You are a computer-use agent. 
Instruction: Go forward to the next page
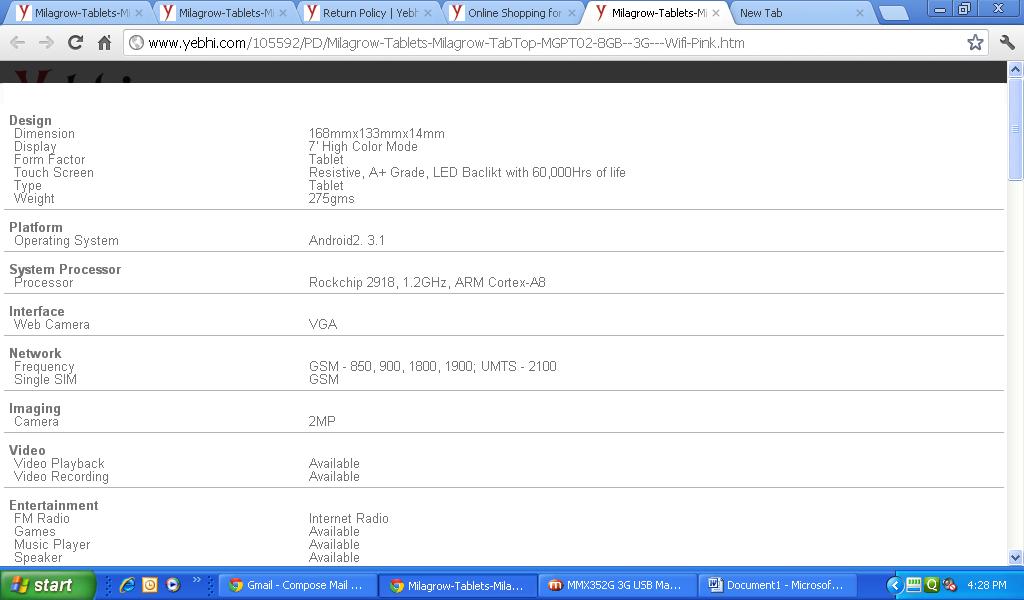[x=46, y=43]
